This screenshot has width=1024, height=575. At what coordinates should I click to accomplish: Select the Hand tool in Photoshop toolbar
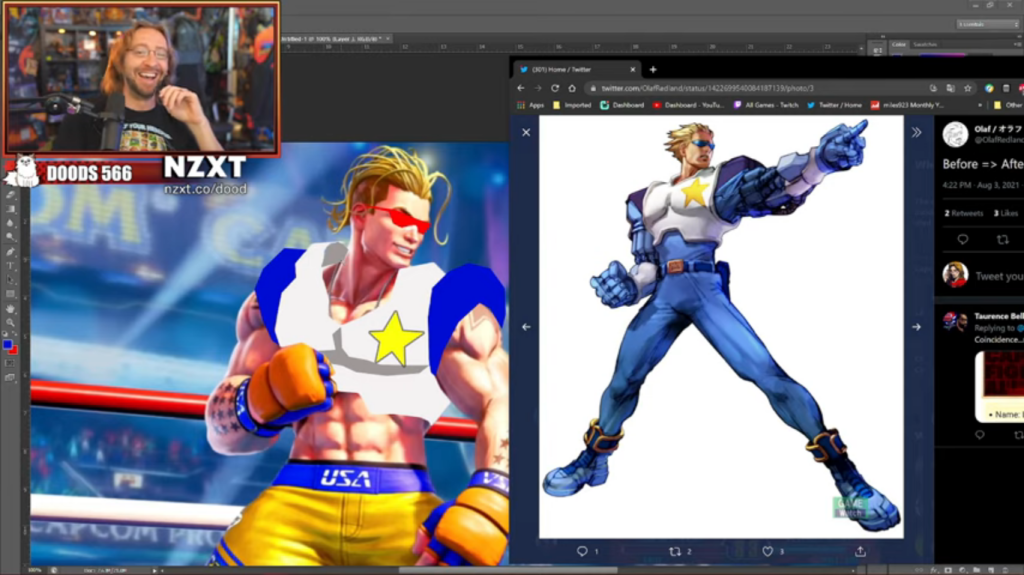[10, 309]
